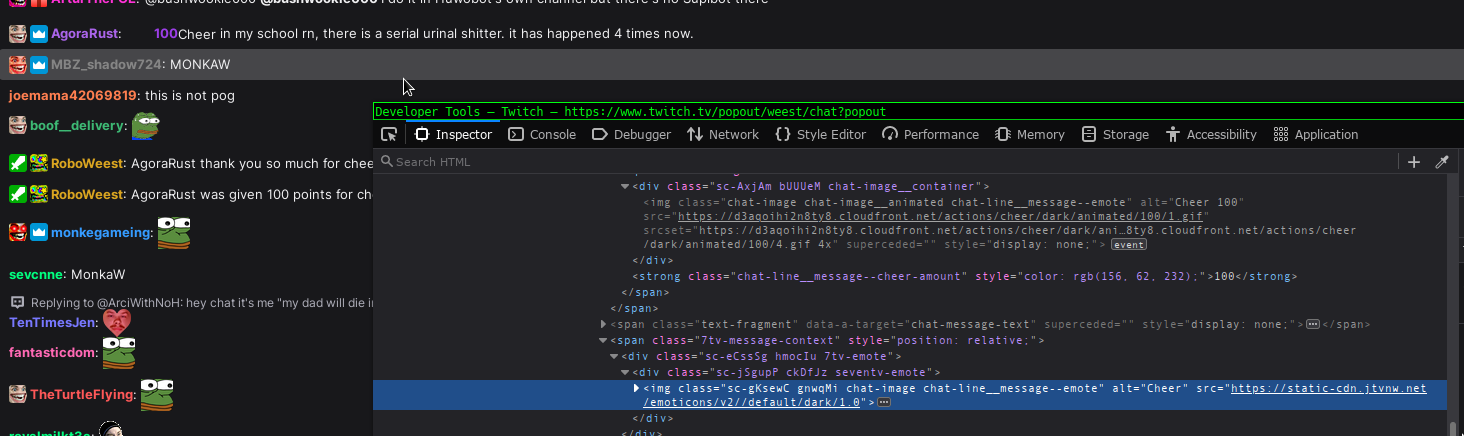Expand ellipsis on the selected img node
The image size is (1464, 436).
[x=884, y=403]
